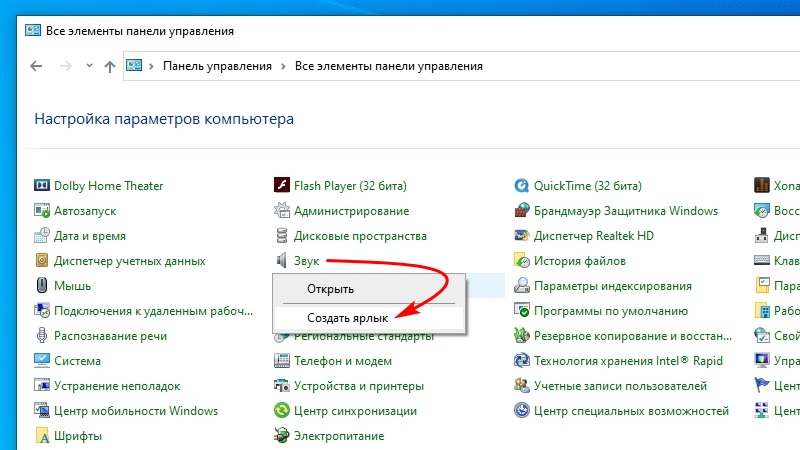
Task: Click the Шрифты font icon
Action: point(42,435)
